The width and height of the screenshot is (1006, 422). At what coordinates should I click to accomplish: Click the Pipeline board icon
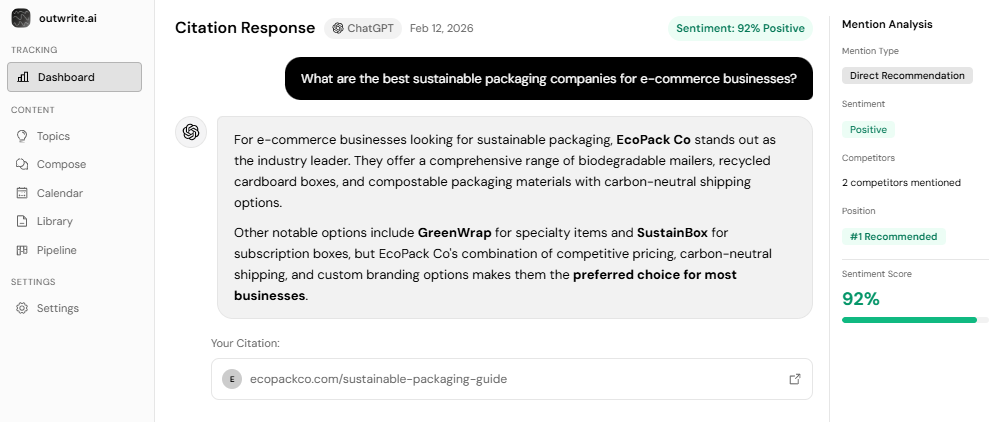(x=23, y=250)
